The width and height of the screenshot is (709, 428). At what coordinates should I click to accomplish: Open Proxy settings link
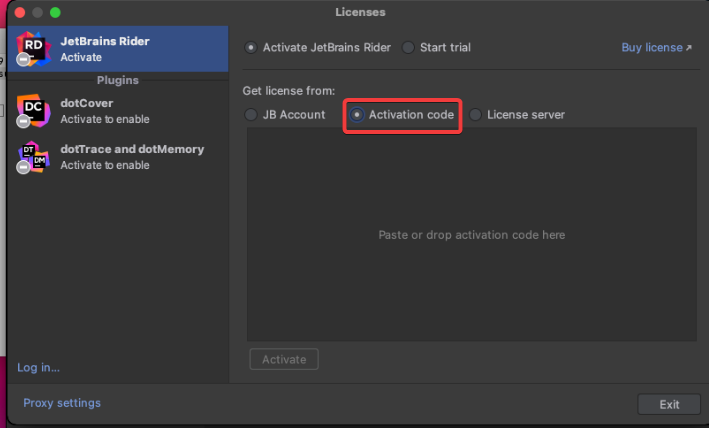62,403
